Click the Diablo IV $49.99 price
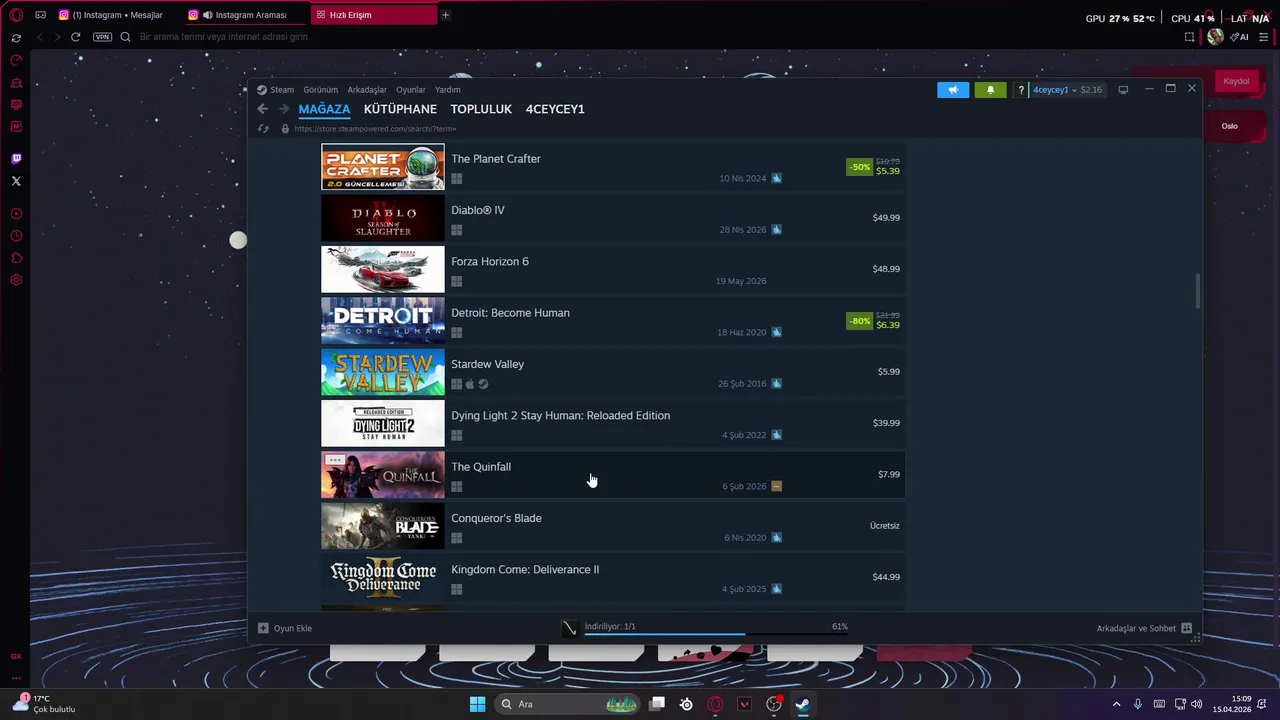 886,218
